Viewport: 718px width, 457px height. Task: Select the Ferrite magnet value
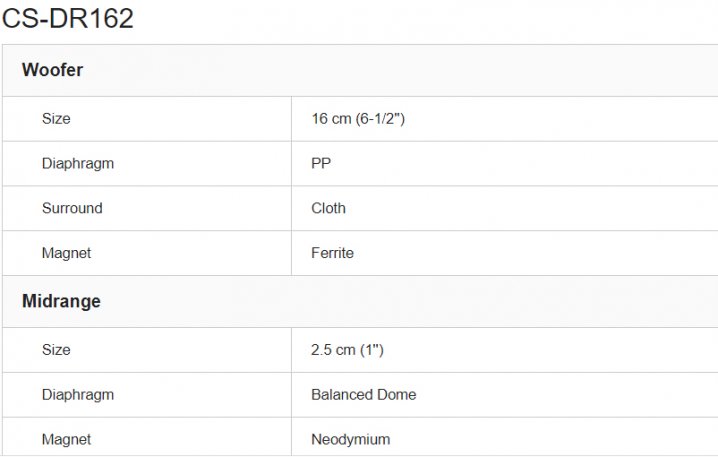pos(332,253)
